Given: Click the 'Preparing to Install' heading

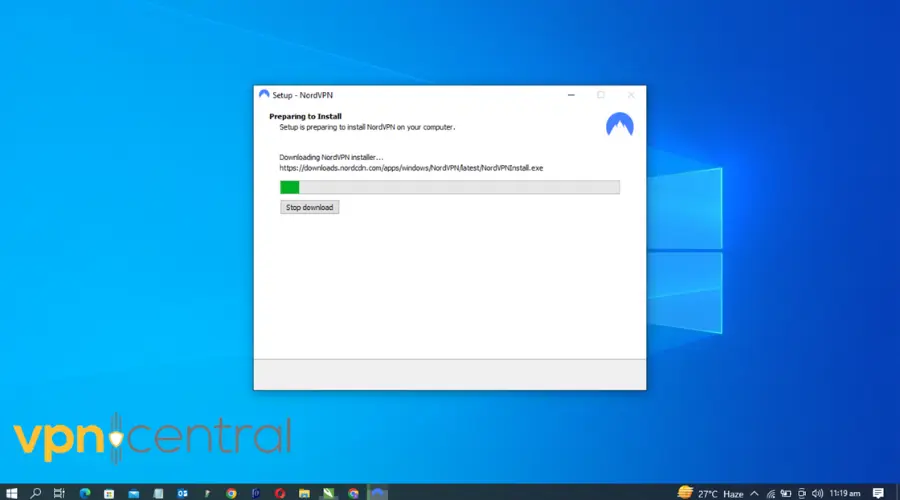Looking at the screenshot, I should [x=305, y=116].
